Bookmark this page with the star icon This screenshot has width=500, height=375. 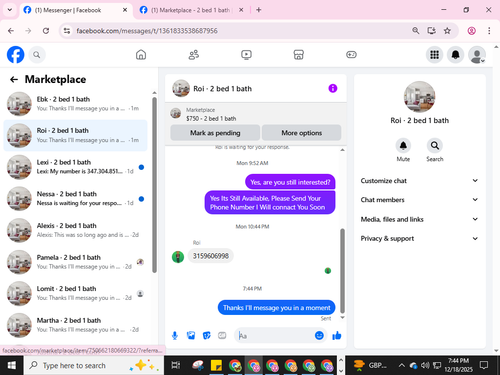[447, 31]
